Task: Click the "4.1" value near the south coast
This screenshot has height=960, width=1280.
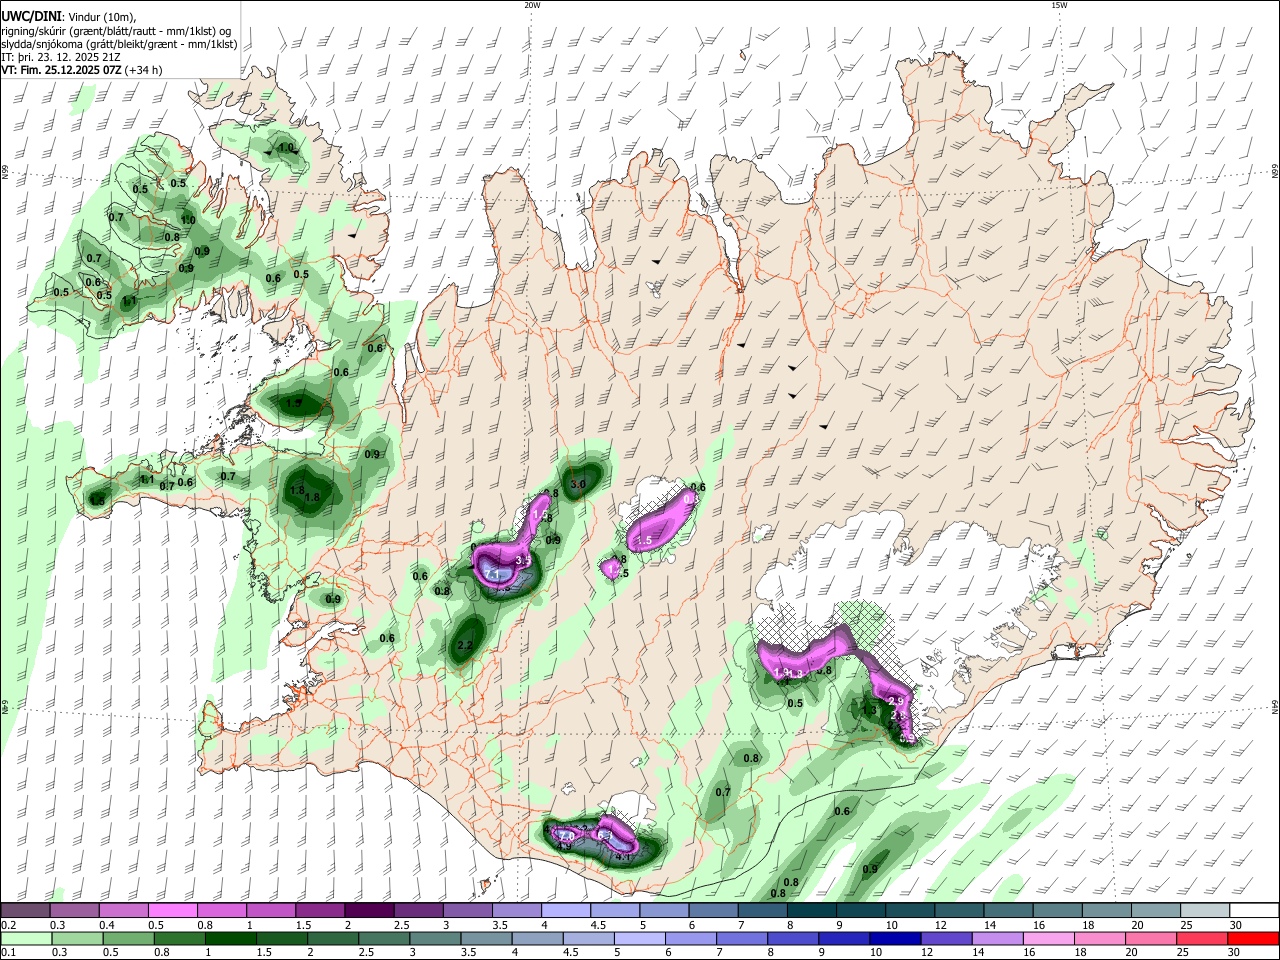Action: 622,856
